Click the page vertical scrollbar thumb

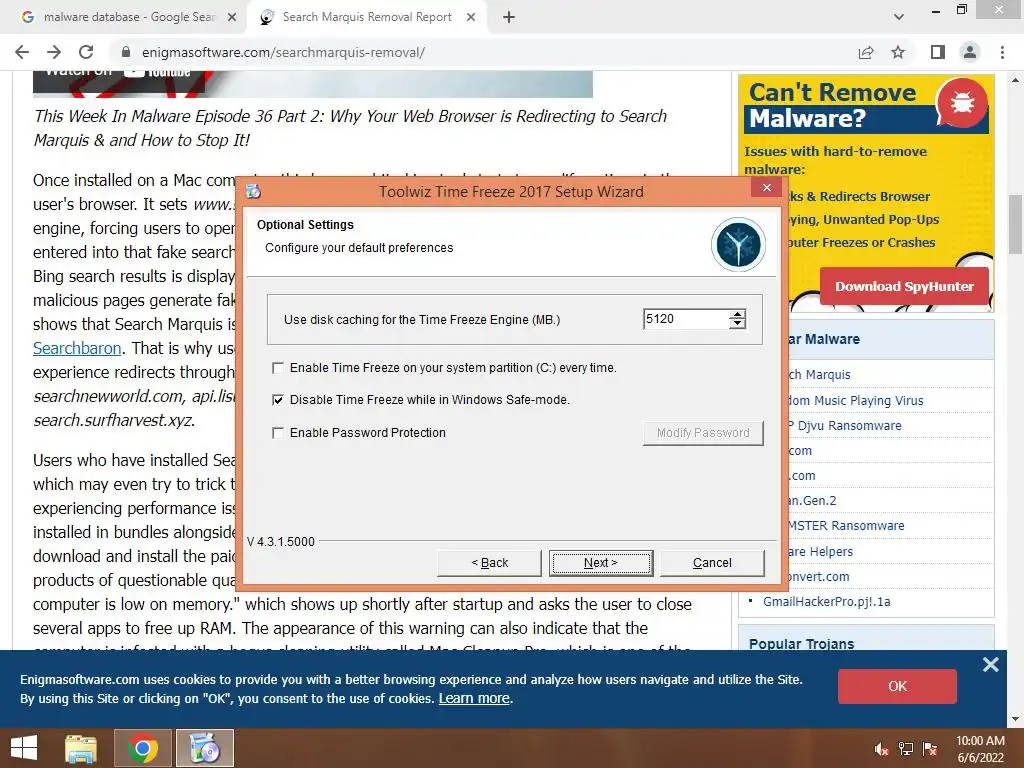tap(1016, 223)
